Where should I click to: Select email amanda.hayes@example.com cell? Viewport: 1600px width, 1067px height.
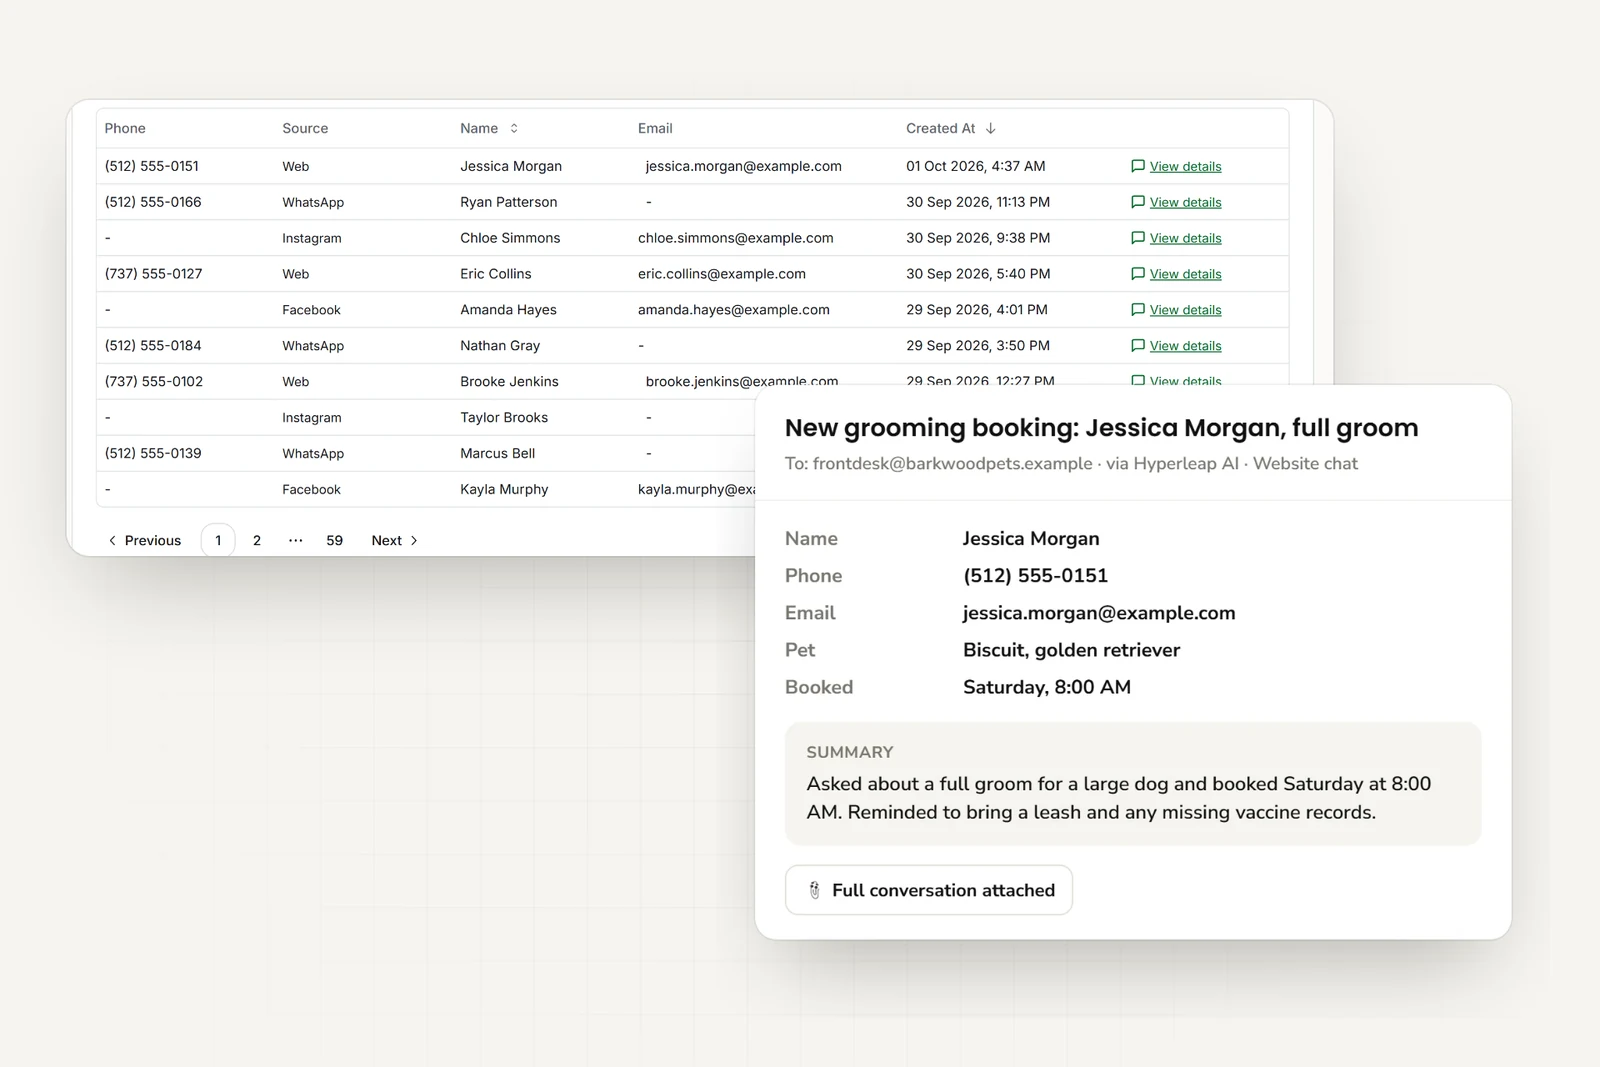[x=734, y=310]
